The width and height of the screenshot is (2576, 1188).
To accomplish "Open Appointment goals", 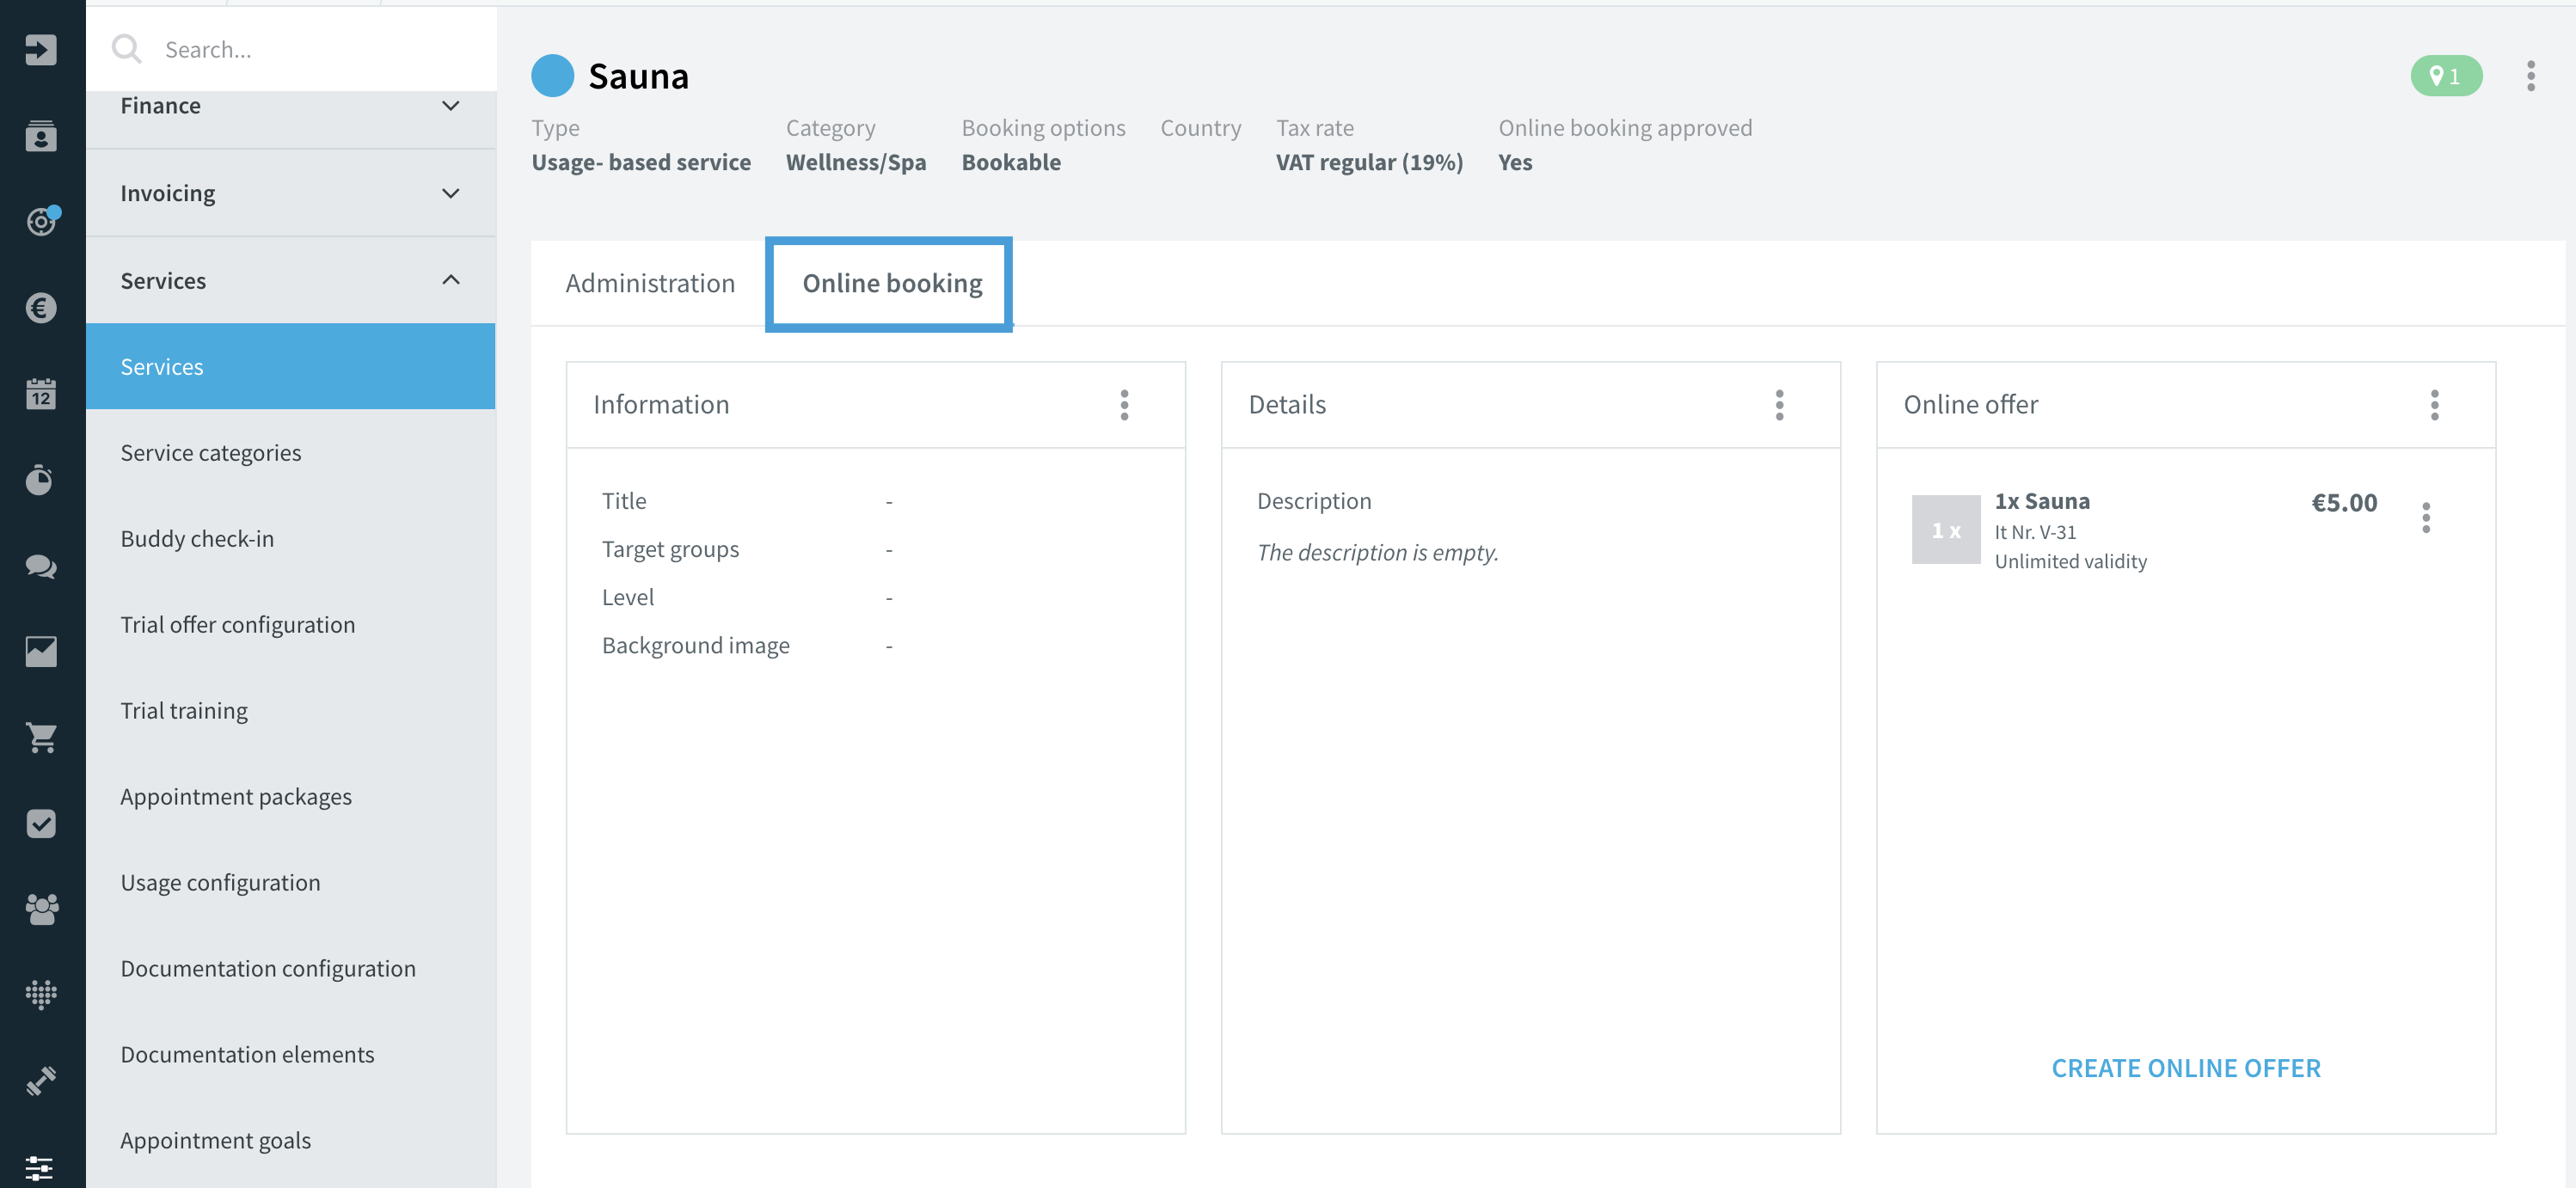I will coord(291,1140).
